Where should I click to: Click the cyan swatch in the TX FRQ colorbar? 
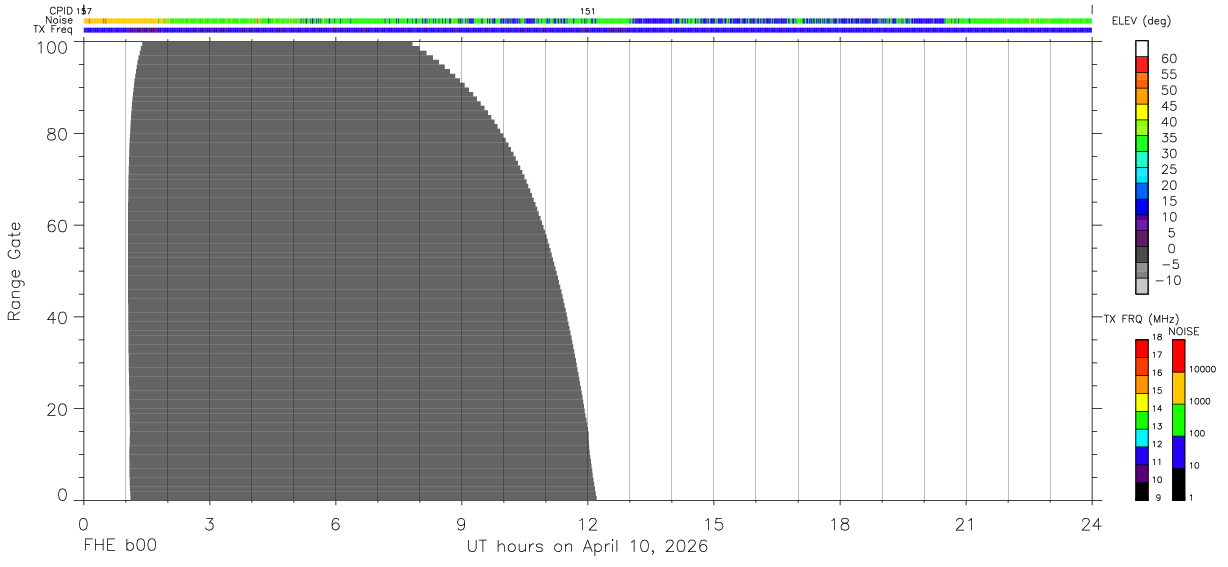[x=1141, y=438]
